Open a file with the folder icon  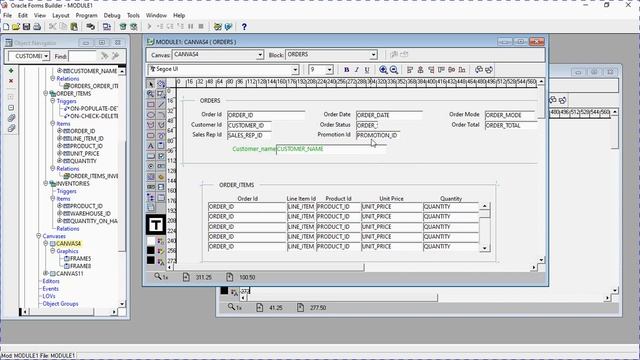coord(16,27)
